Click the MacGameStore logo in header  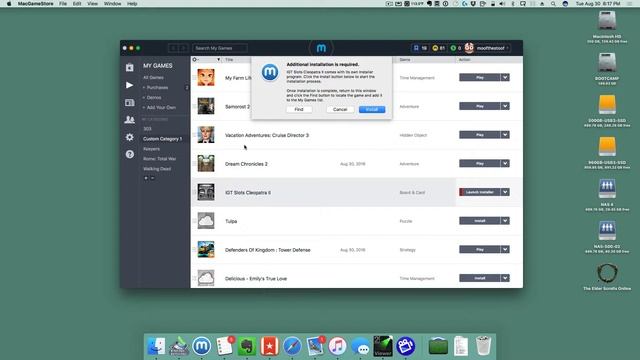coord(321,48)
